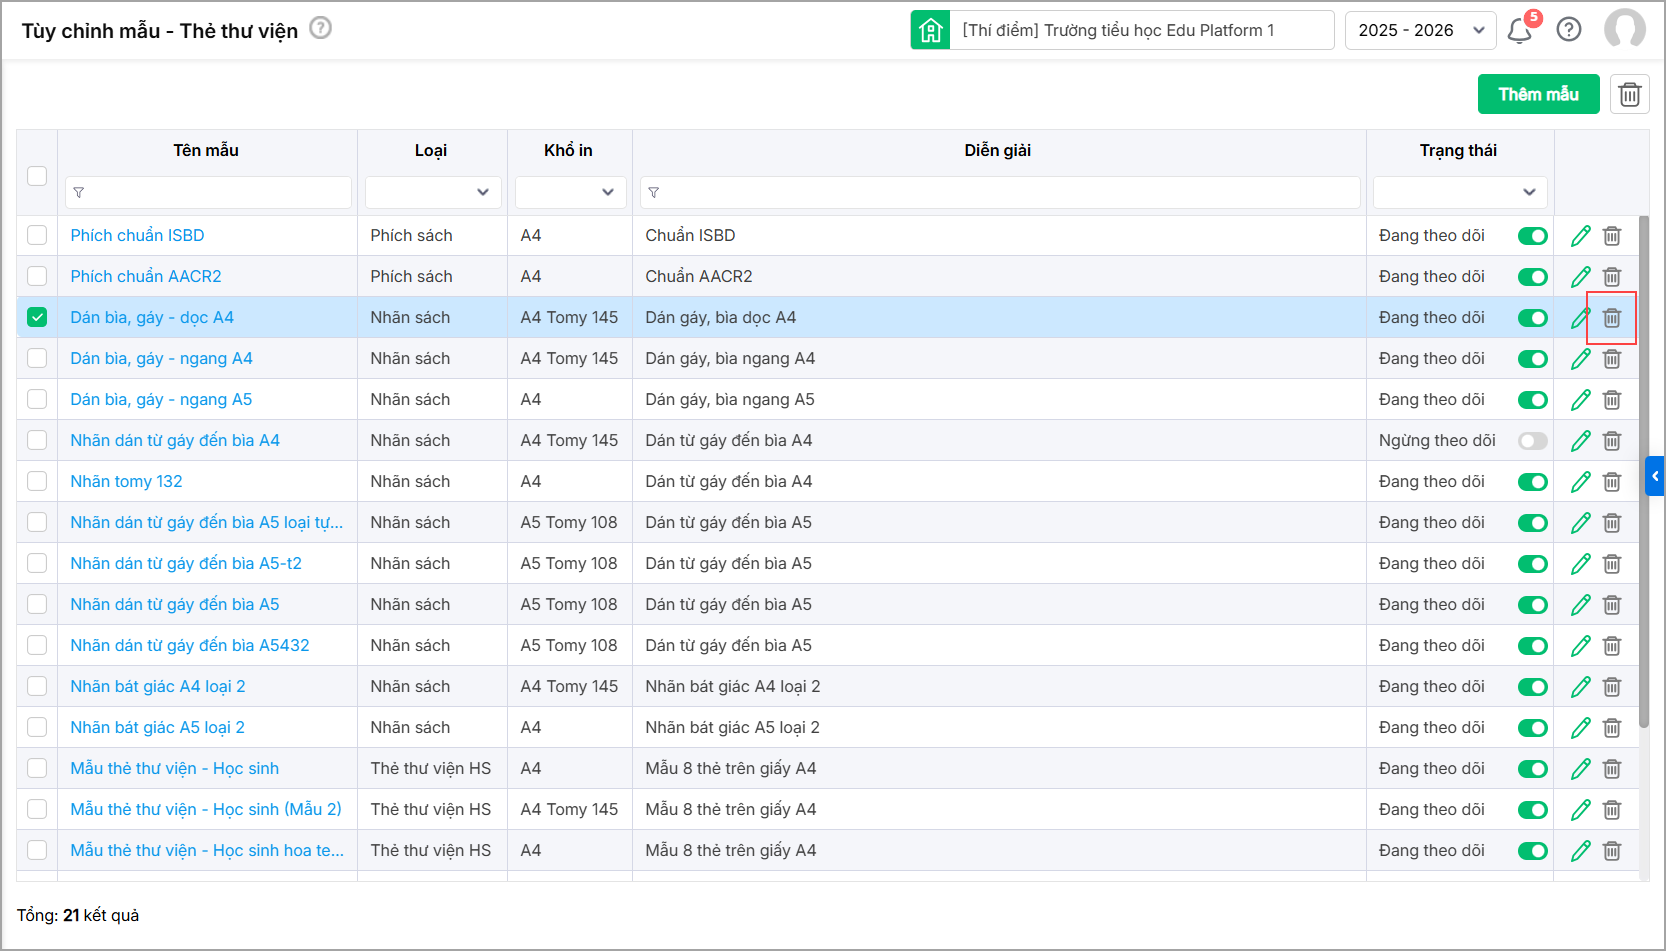Delete the Nhãn bát giác A4 loại 2 row
Viewport: 1666px width, 951px height.
pyautogui.click(x=1612, y=687)
